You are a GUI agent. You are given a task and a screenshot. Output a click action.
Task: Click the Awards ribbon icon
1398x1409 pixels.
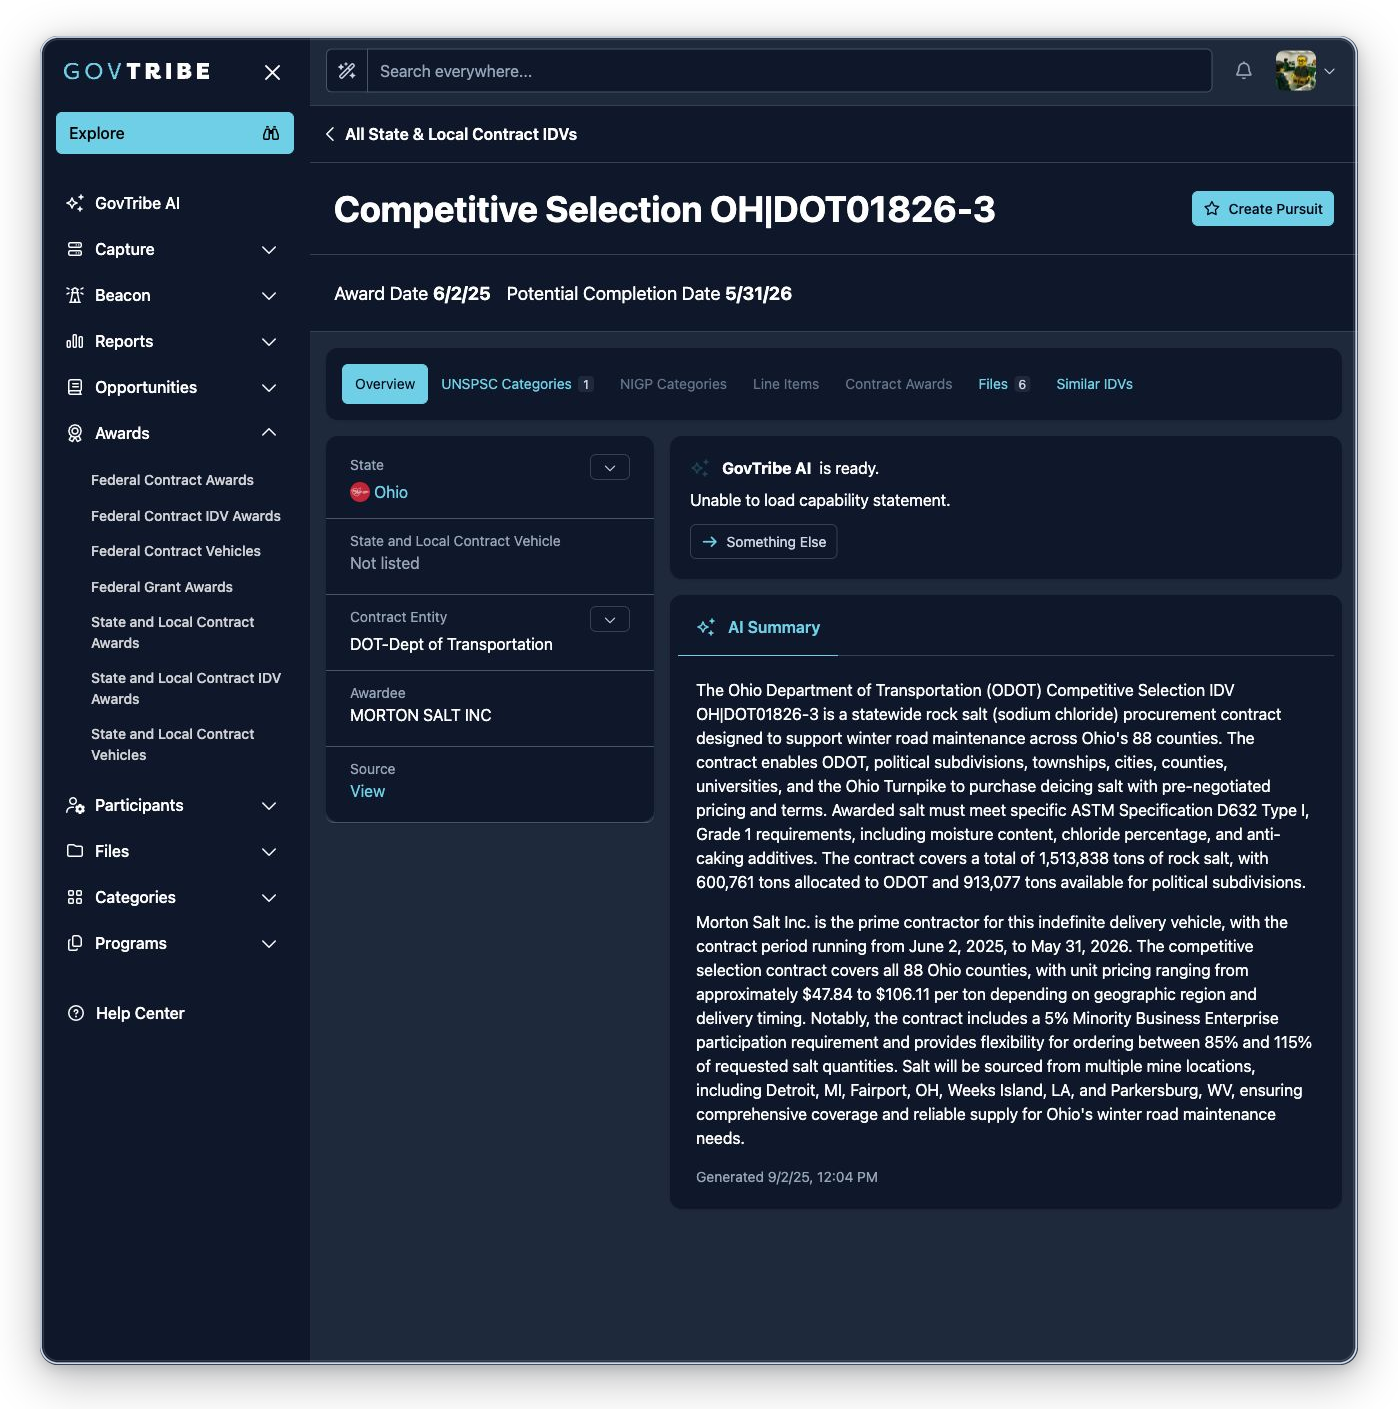(75, 433)
